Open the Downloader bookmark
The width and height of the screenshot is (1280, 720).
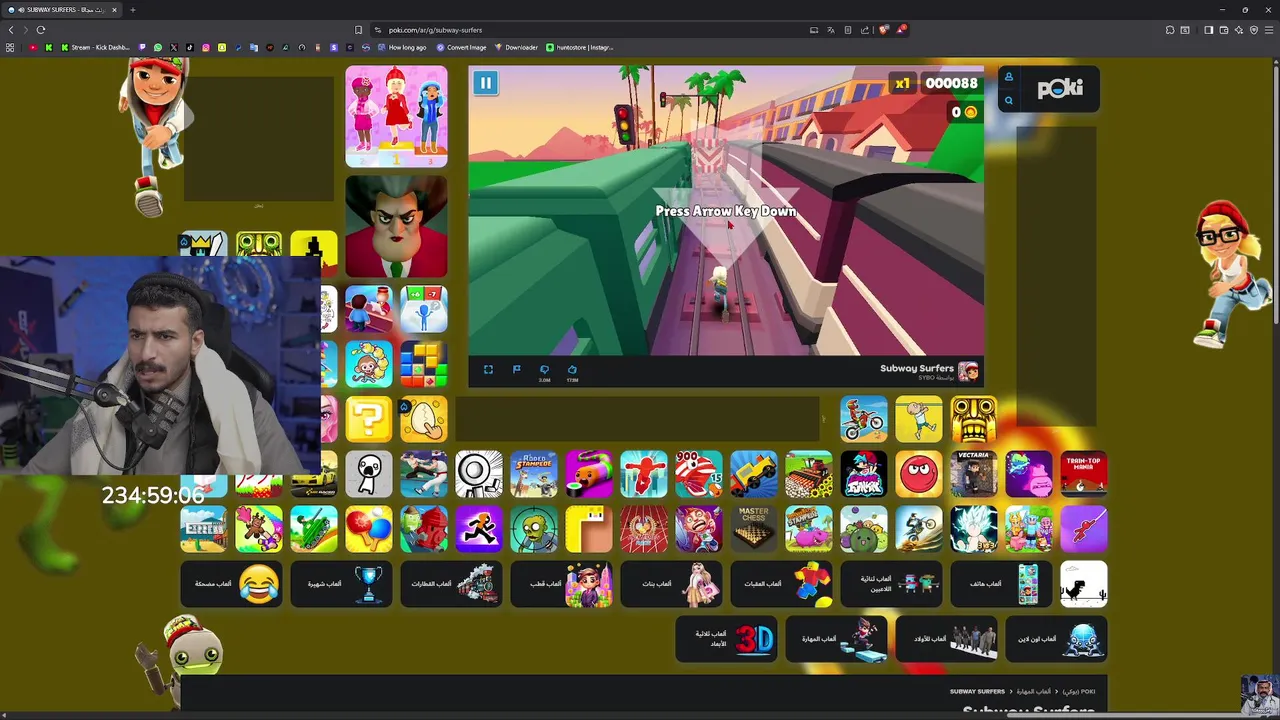click(516, 47)
